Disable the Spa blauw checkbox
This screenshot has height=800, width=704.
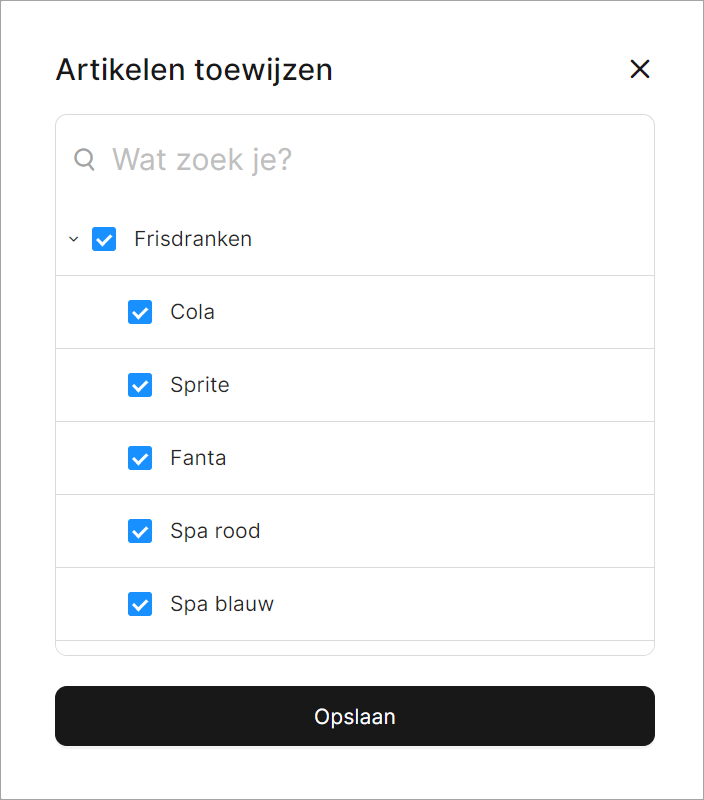click(140, 604)
